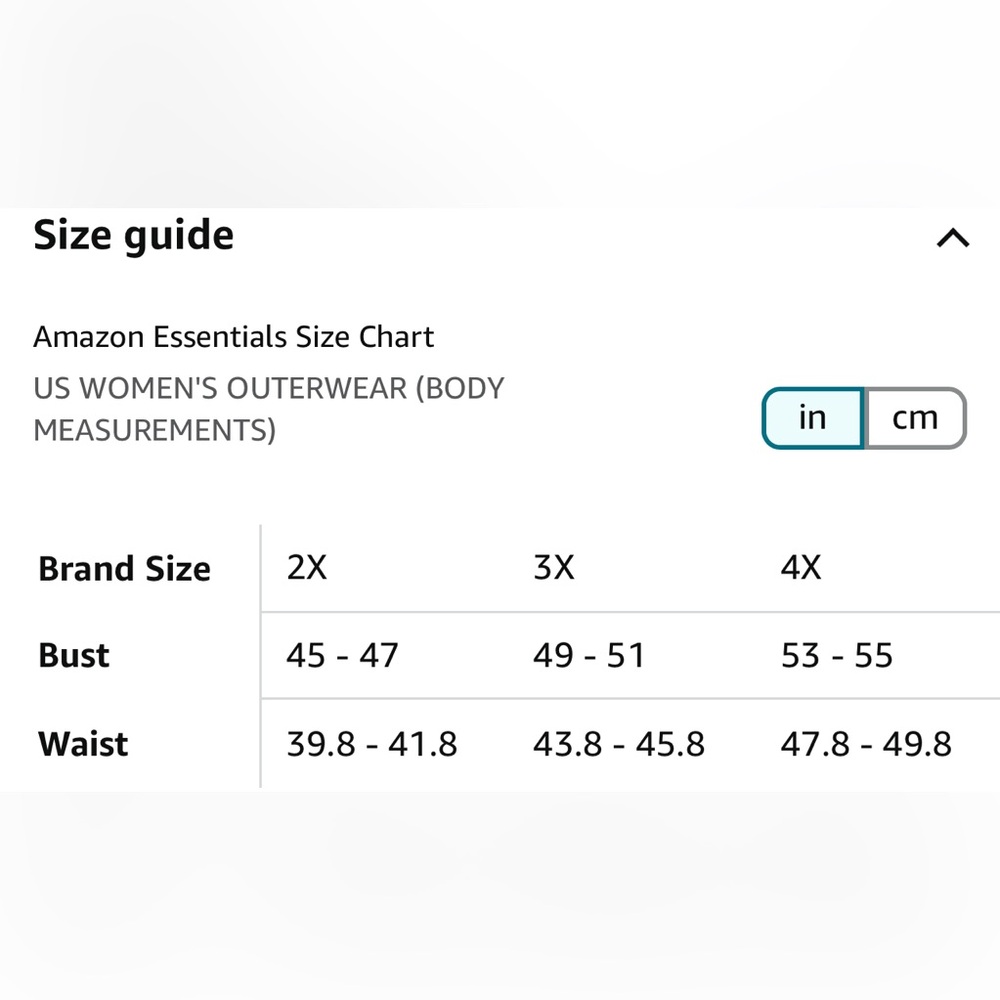Click the Waist row label
Image resolution: width=1000 pixels, height=1000 pixels.
(82, 744)
